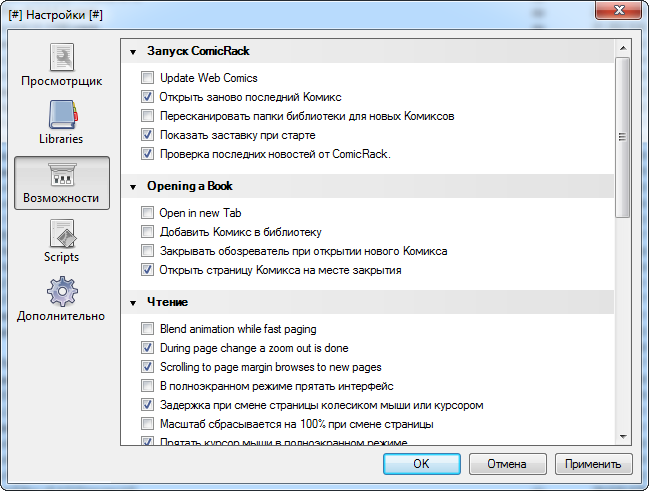Collapse the Запуск ComicRack section
The width and height of the screenshot is (649, 491).
click(x=133, y=50)
